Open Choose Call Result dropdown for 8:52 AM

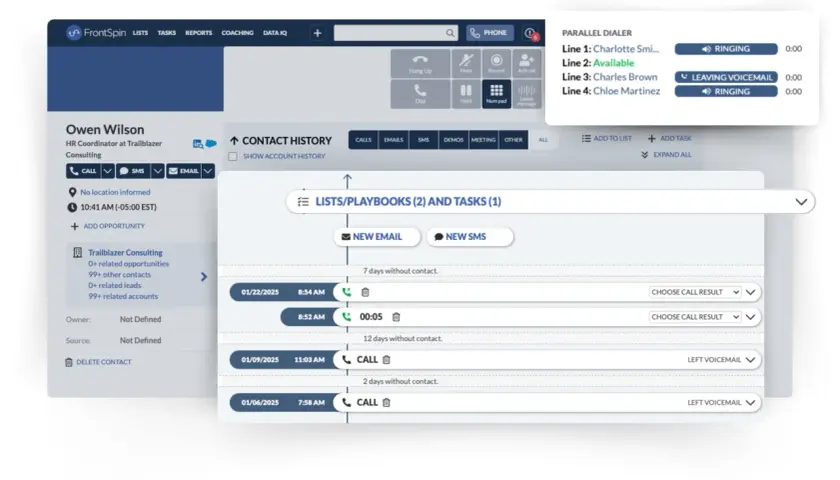695,317
